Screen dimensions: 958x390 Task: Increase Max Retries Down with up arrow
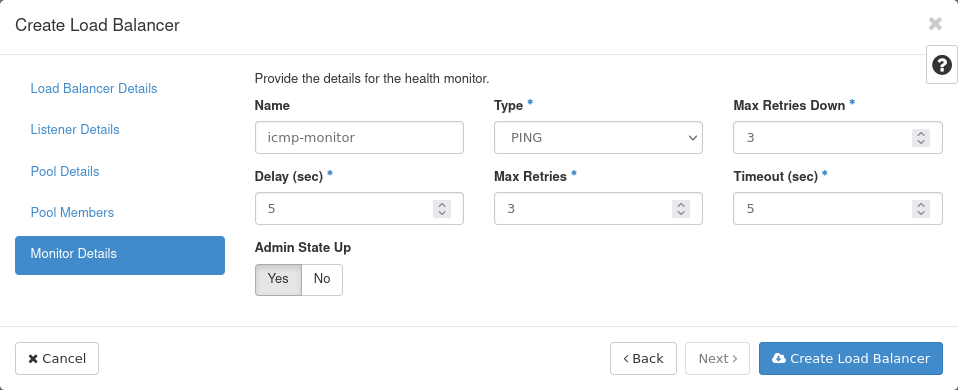920,134
